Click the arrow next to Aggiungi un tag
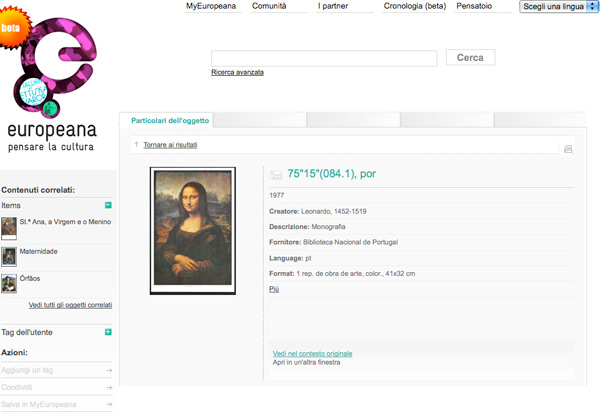The width and height of the screenshot is (600, 412). pyautogui.click(x=108, y=370)
